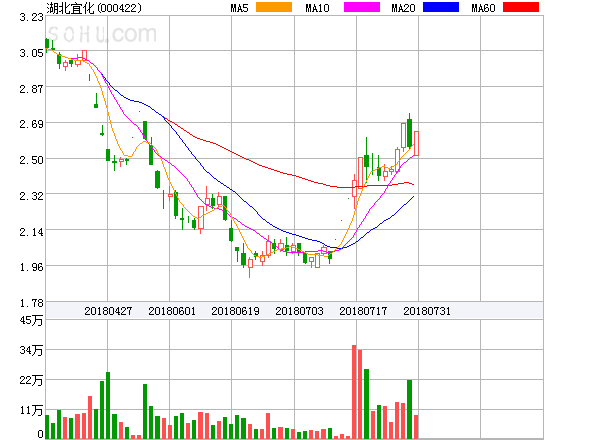Click the orange MA5 legend swatch
The height and width of the screenshot is (440, 600).
click(x=274, y=7)
